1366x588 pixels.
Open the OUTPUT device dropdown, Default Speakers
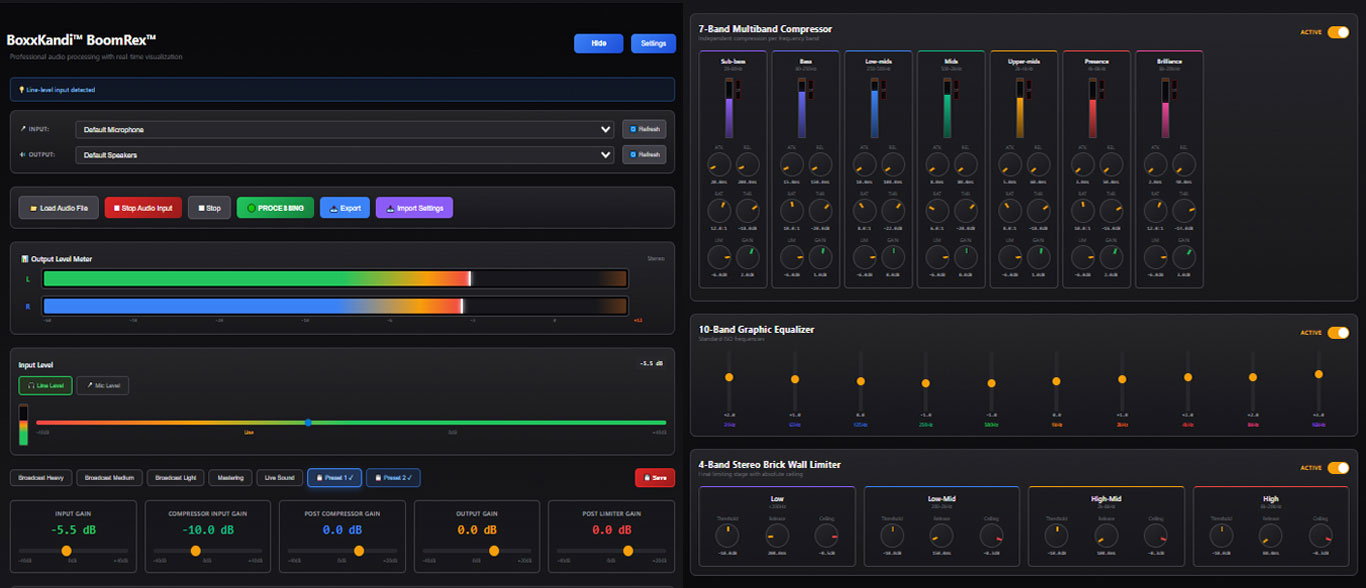pos(345,155)
